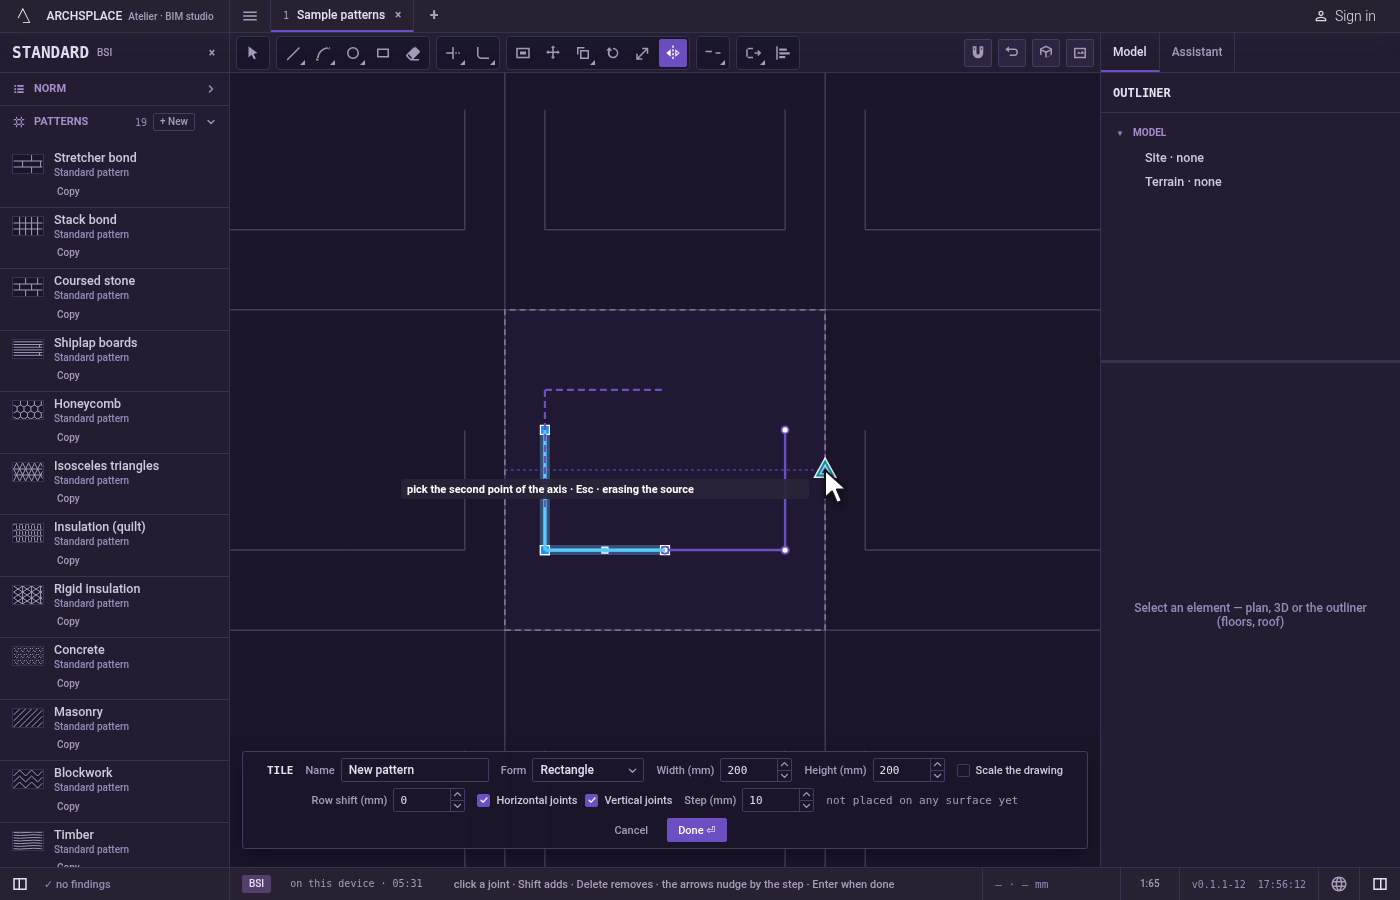Open the align tool
Screen dimensions: 1400x900
pos(783,53)
